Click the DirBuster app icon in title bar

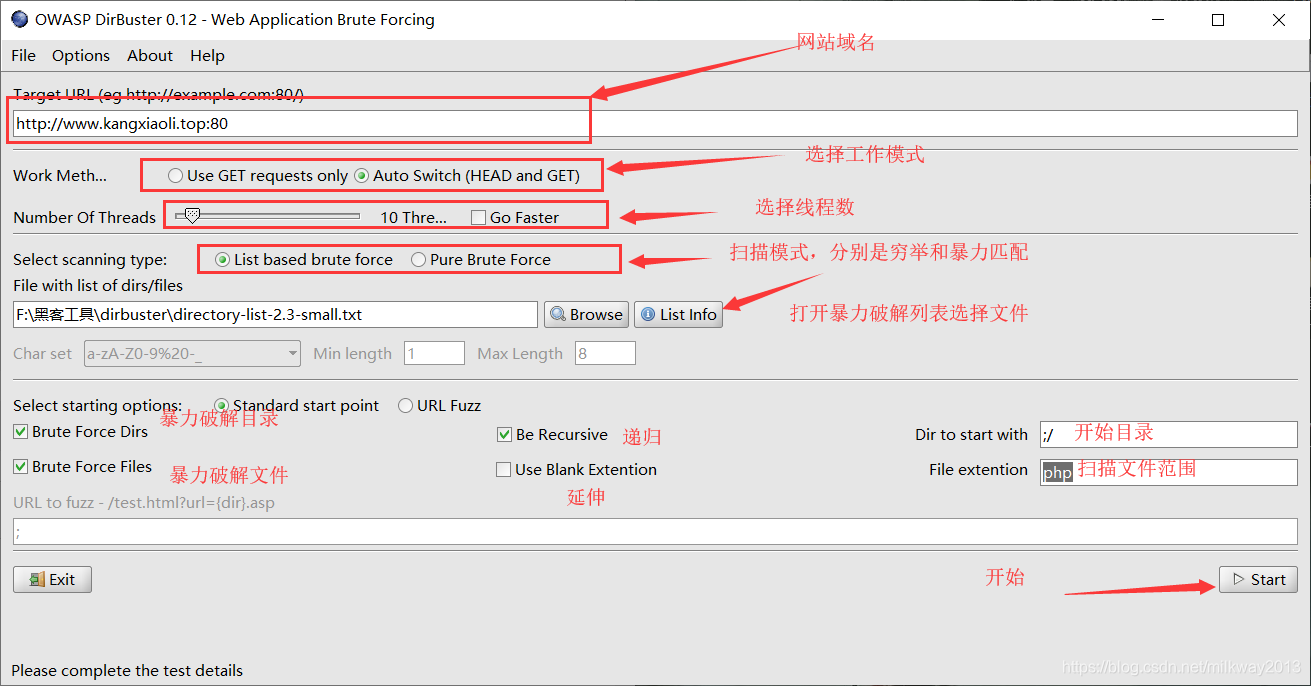coord(19,19)
